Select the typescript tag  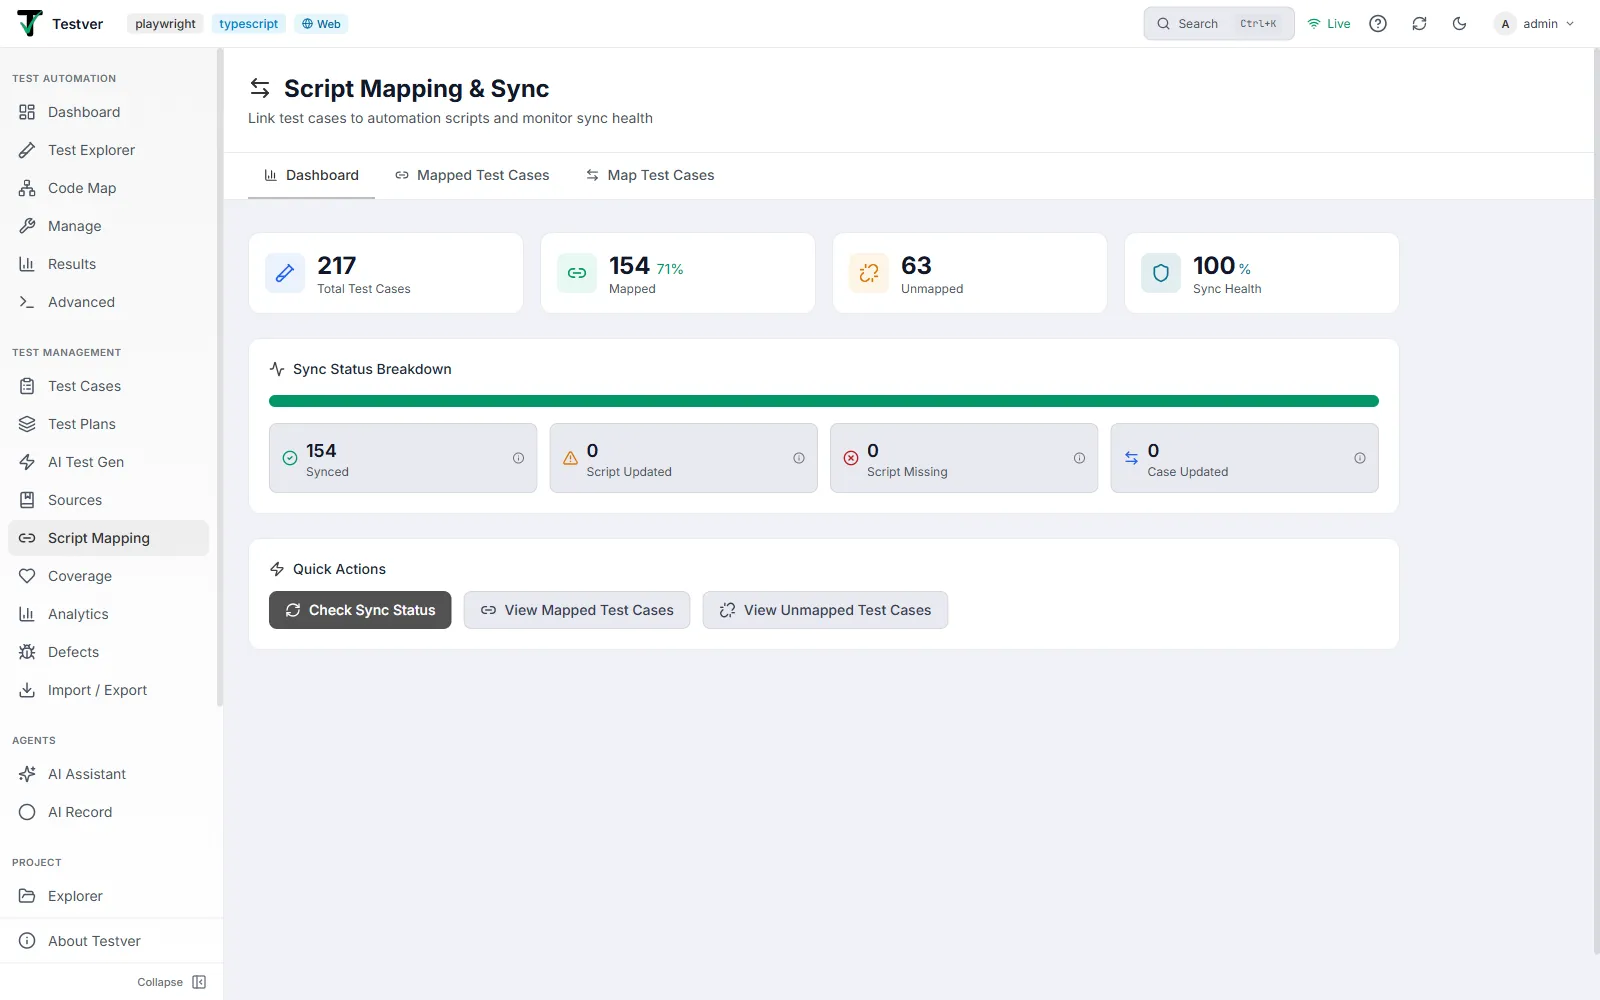[249, 24]
